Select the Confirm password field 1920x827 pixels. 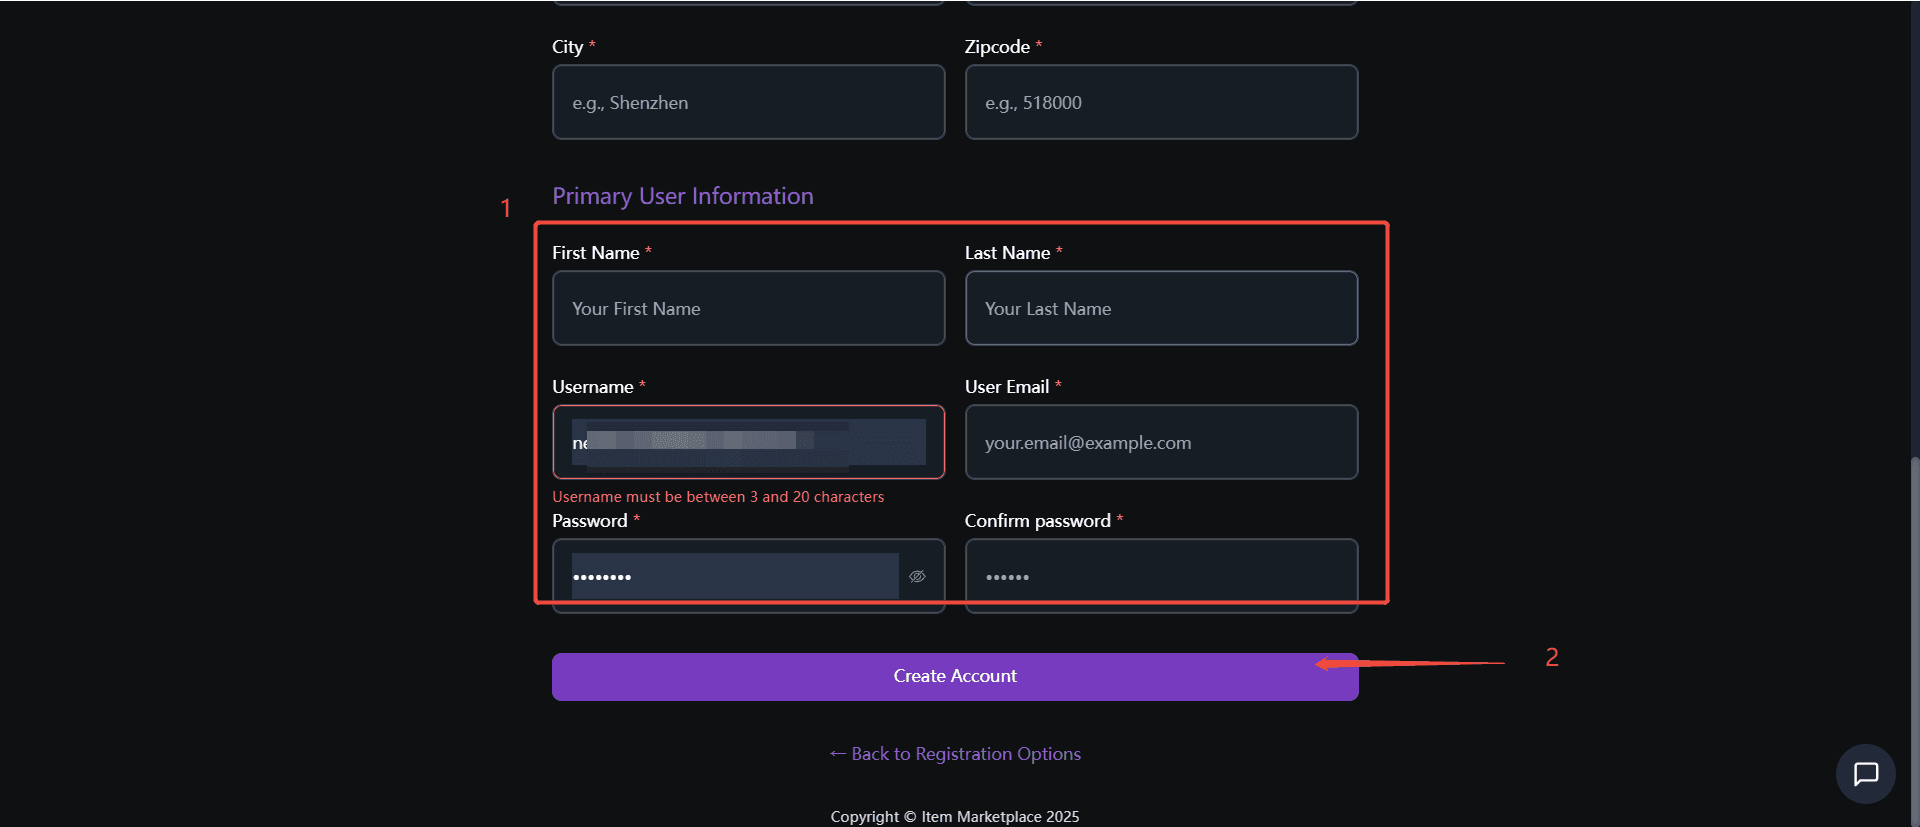[1160, 576]
